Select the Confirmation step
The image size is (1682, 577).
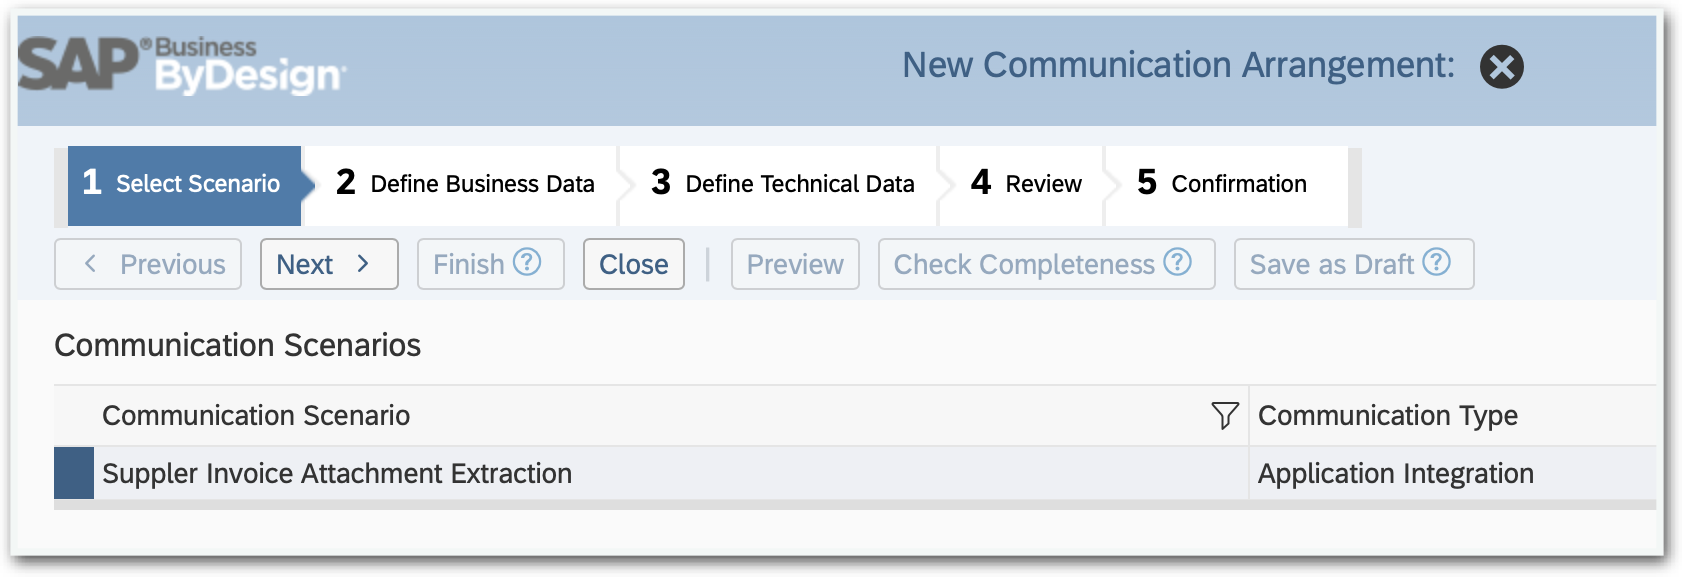point(1222,184)
